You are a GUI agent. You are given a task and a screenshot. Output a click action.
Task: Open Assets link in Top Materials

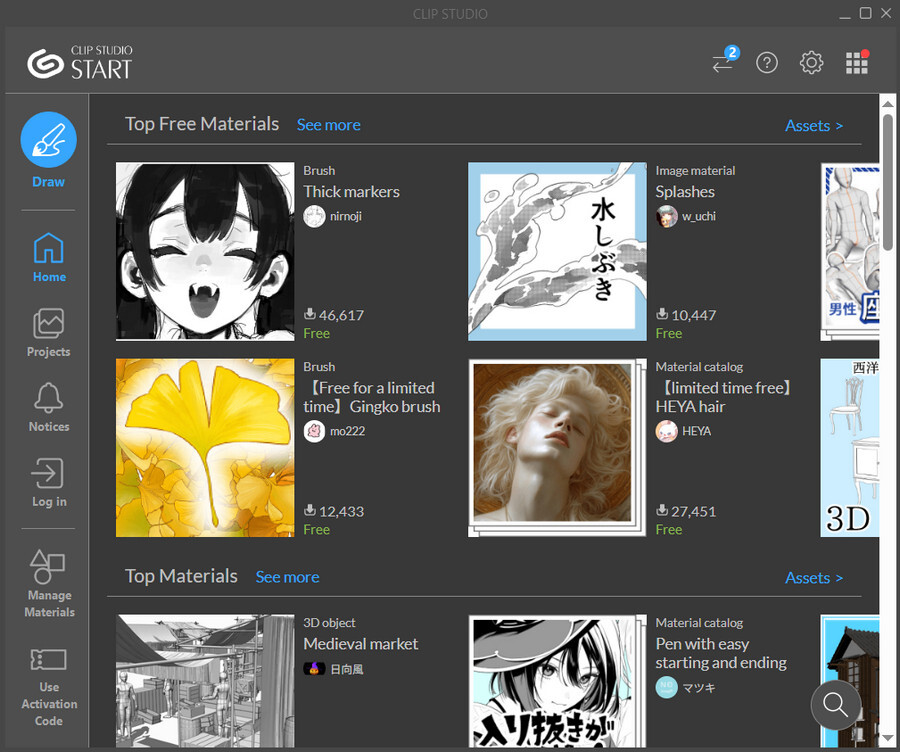pos(814,578)
